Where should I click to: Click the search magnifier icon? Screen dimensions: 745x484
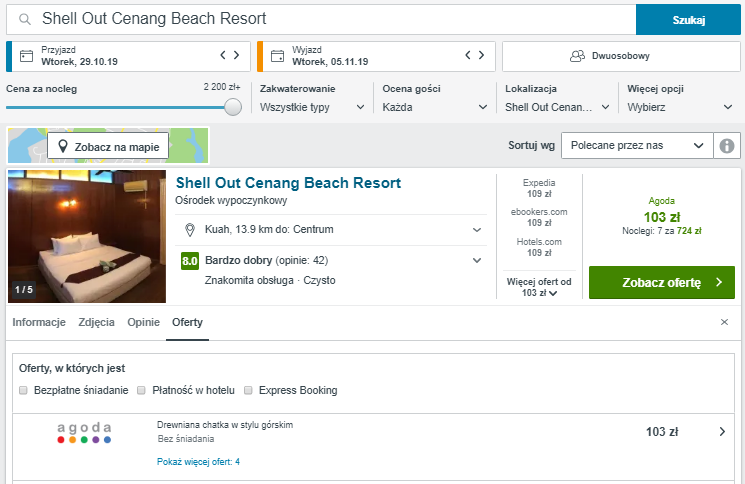(25, 19)
